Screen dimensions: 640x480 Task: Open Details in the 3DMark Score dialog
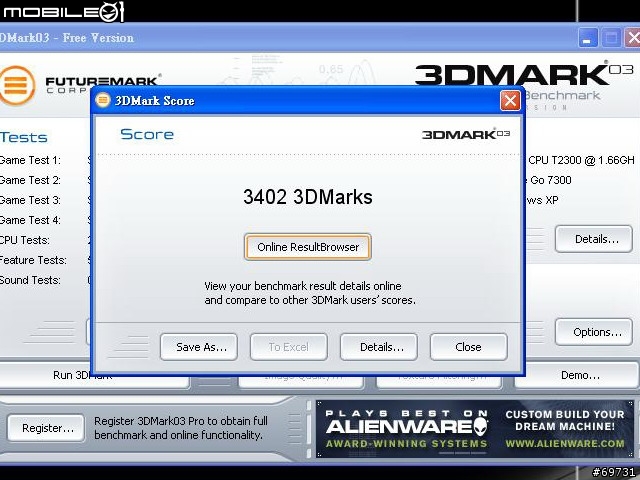(x=379, y=347)
